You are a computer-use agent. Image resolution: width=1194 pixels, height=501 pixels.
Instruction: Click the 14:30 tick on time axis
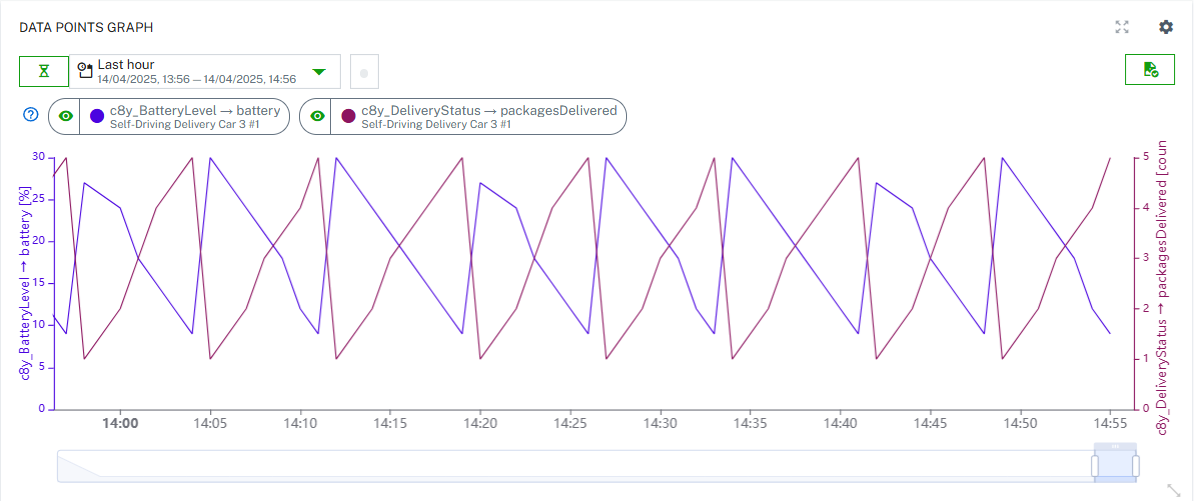click(660, 424)
